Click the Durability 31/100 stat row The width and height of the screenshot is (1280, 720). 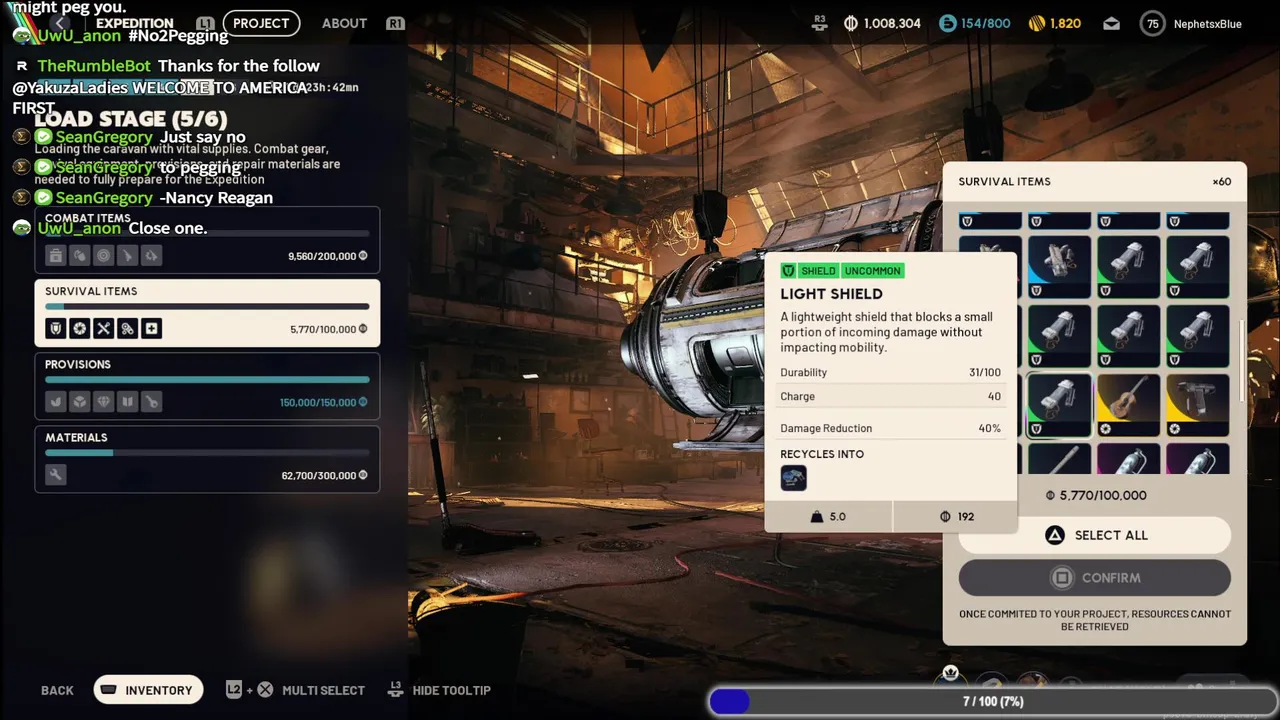[x=890, y=372]
